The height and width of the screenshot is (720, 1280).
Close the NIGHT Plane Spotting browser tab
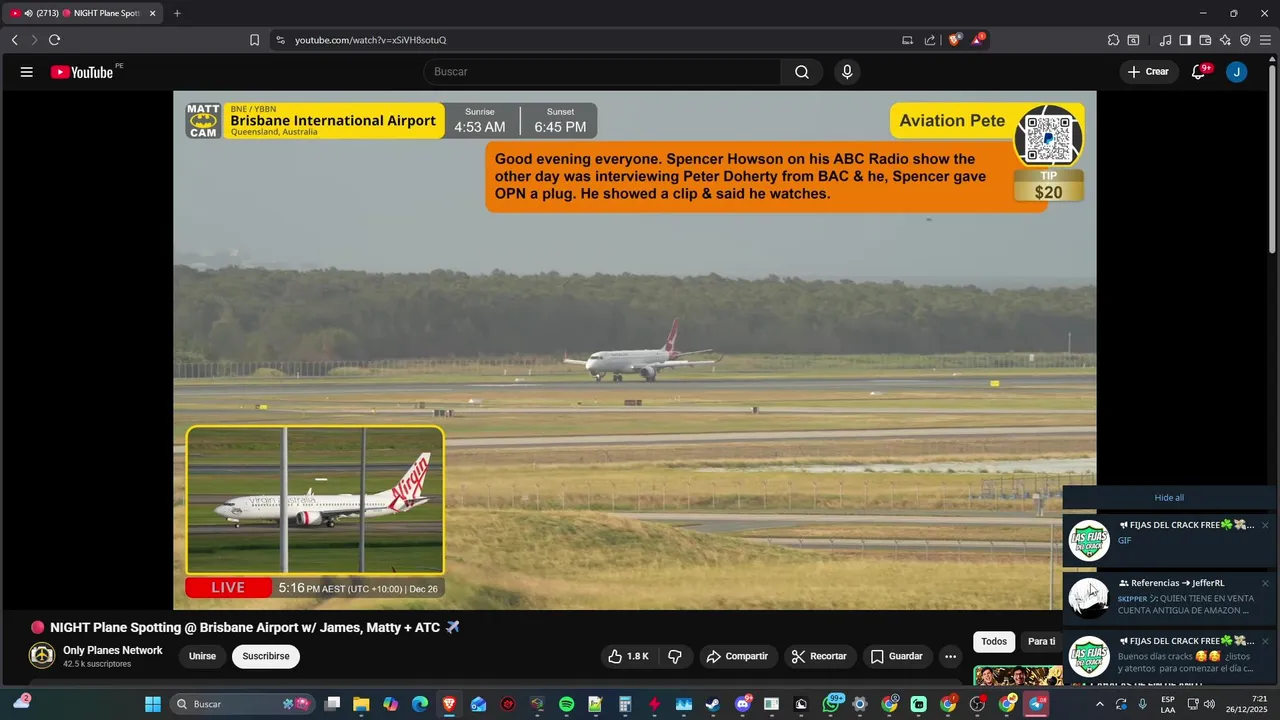coord(153,13)
